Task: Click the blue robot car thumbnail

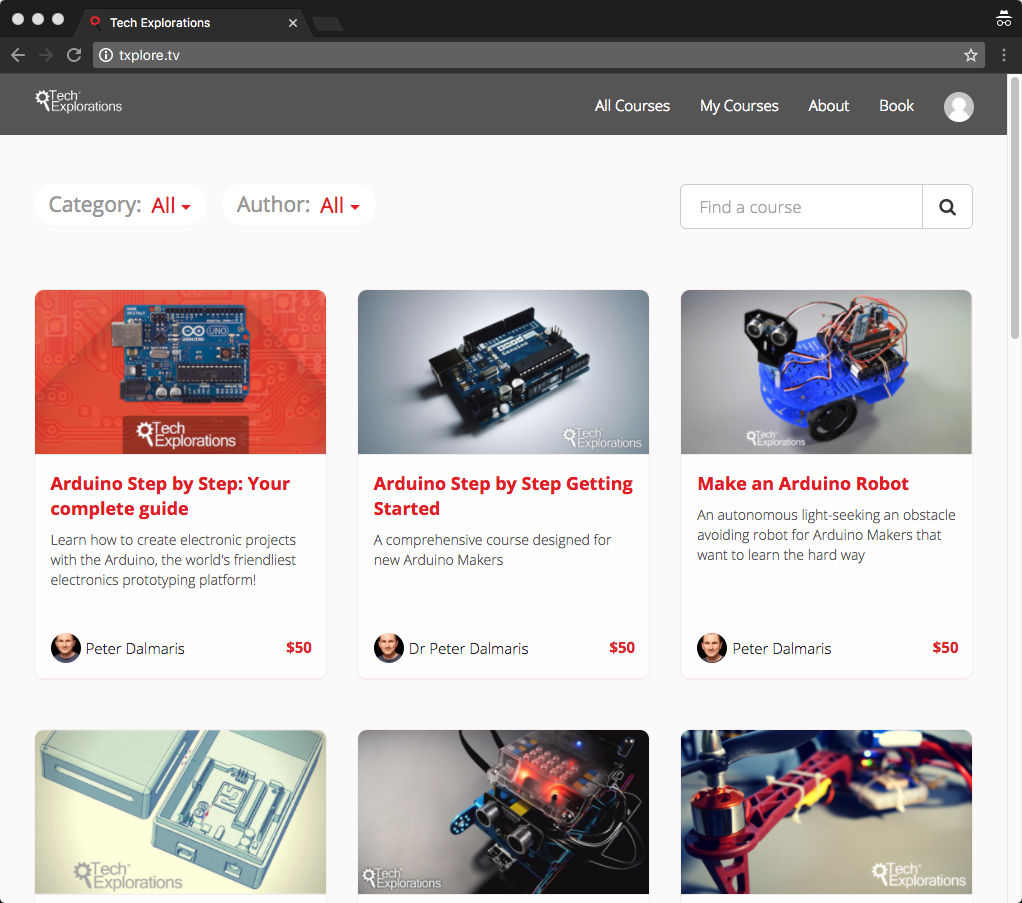Action: pos(826,372)
